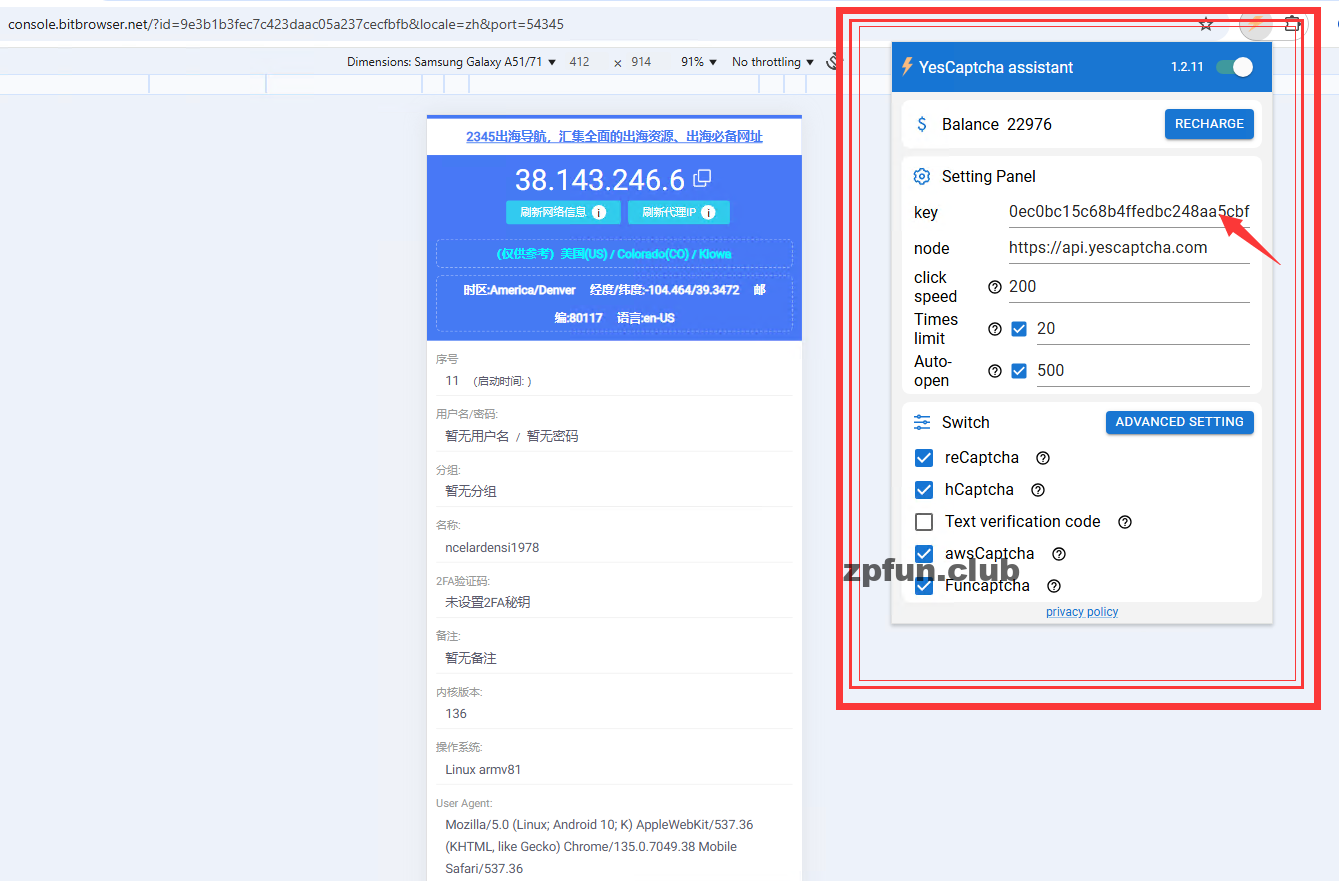Click the help icon next to reCaptcha
The height and width of the screenshot is (881, 1339).
pyautogui.click(x=1043, y=458)
